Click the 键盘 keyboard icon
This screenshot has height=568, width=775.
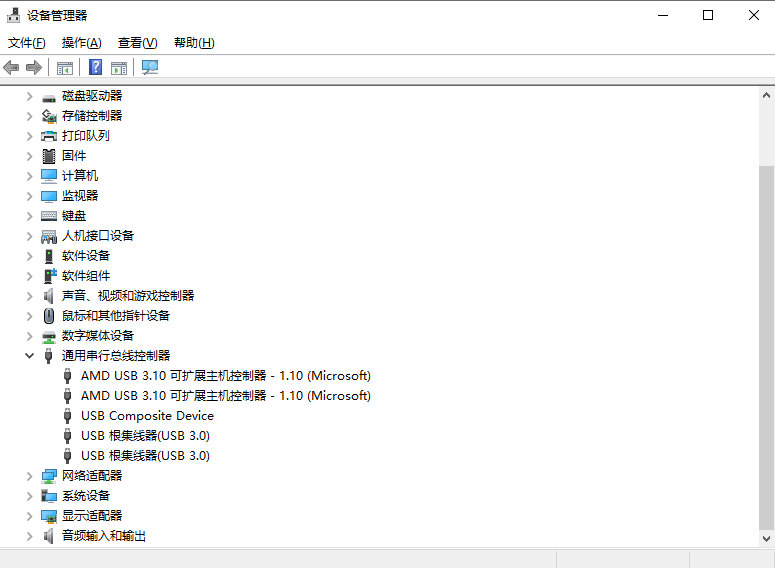pyautogui.click(x=49, y=216)
